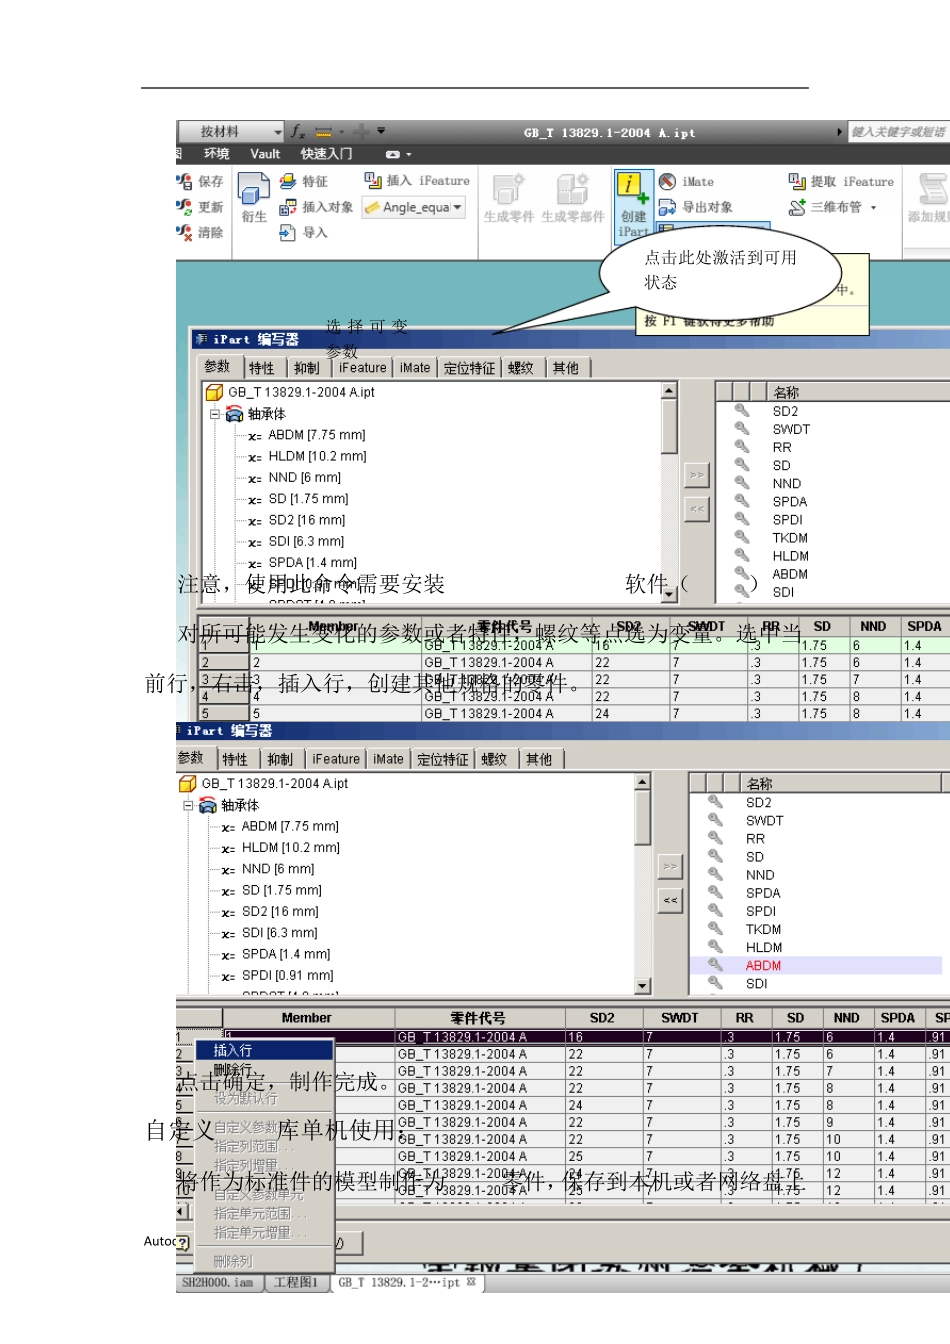950x1344 pixels.
Task: Click the 三维布管 tube and pipe icon
Action: 797,207
